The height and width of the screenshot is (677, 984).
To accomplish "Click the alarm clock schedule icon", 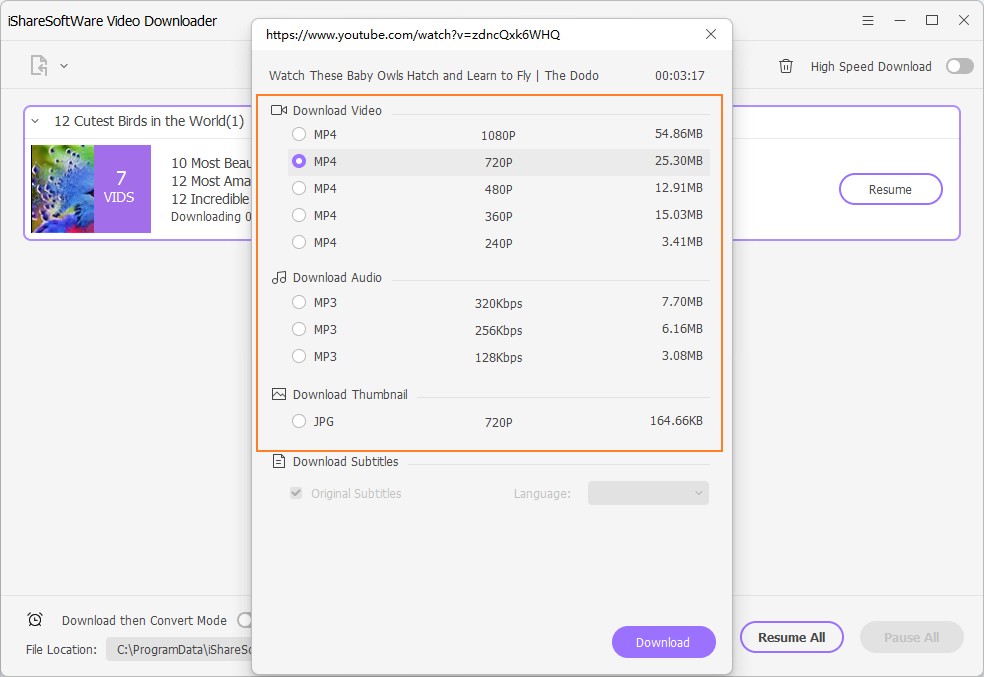I will coord(35,620).
